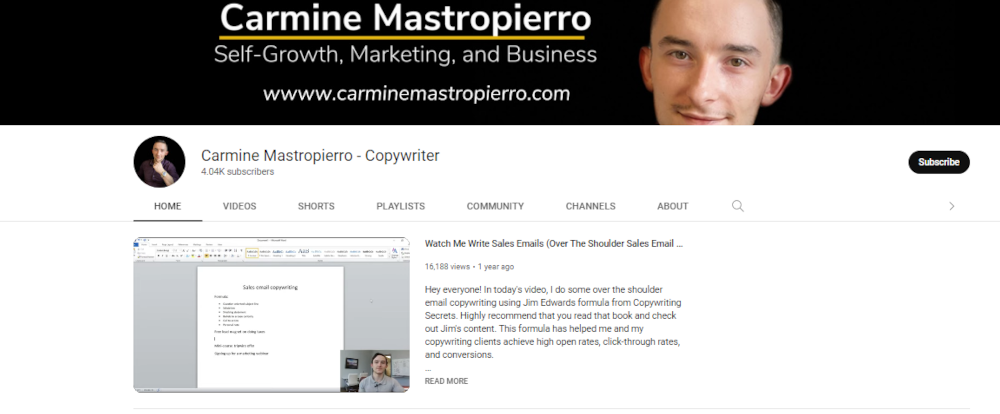
Task: Click the channel search magnifier icon
Action: coord(738,206)
